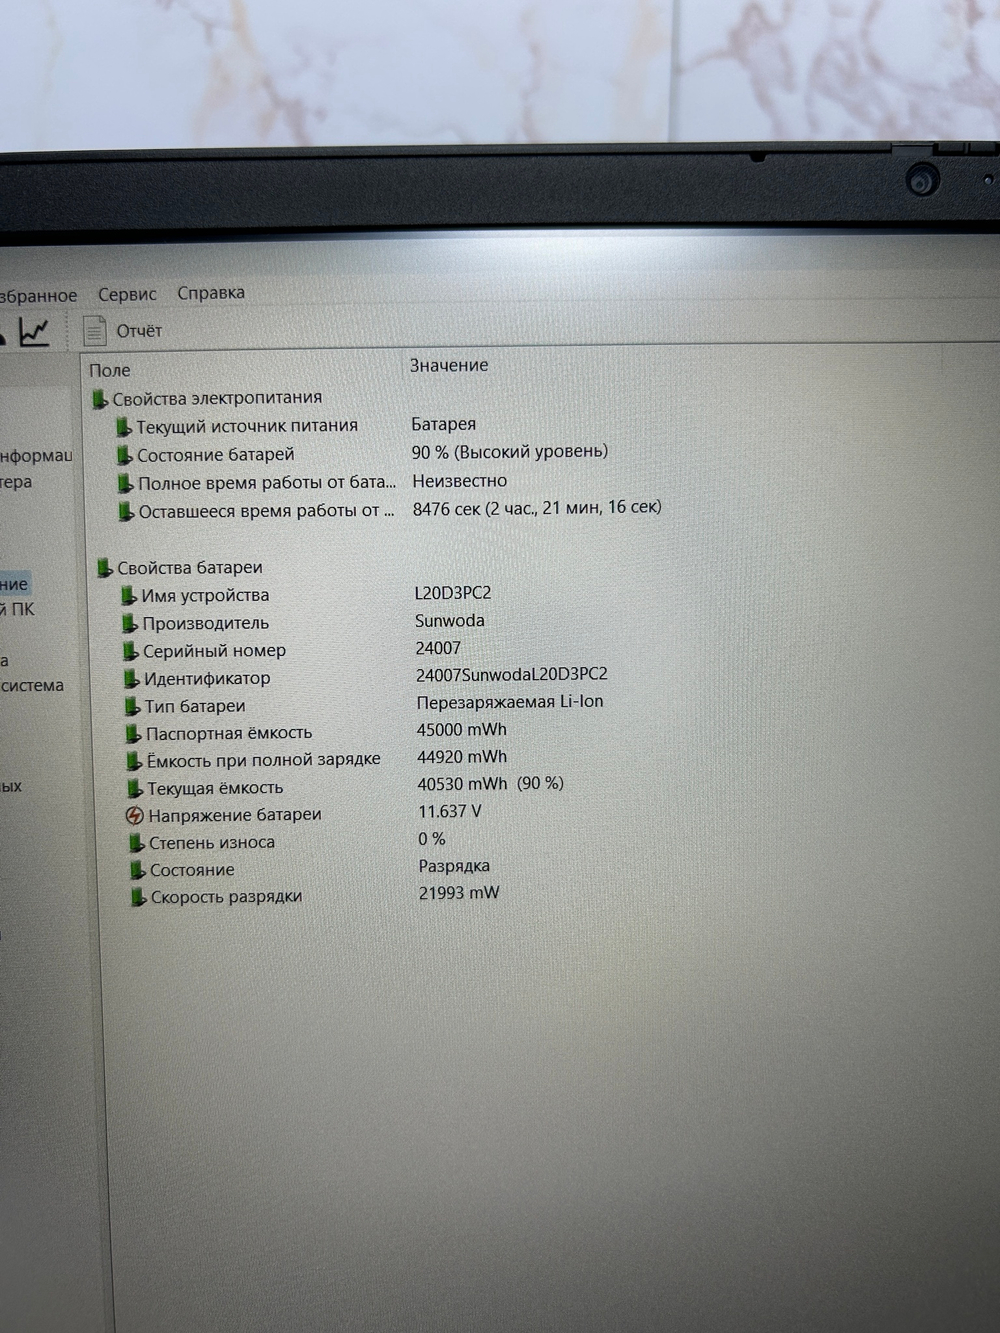1000x1333 pixels.
Task: Click the value 24007SunwodaL20D3PC2
Action: 512,675
